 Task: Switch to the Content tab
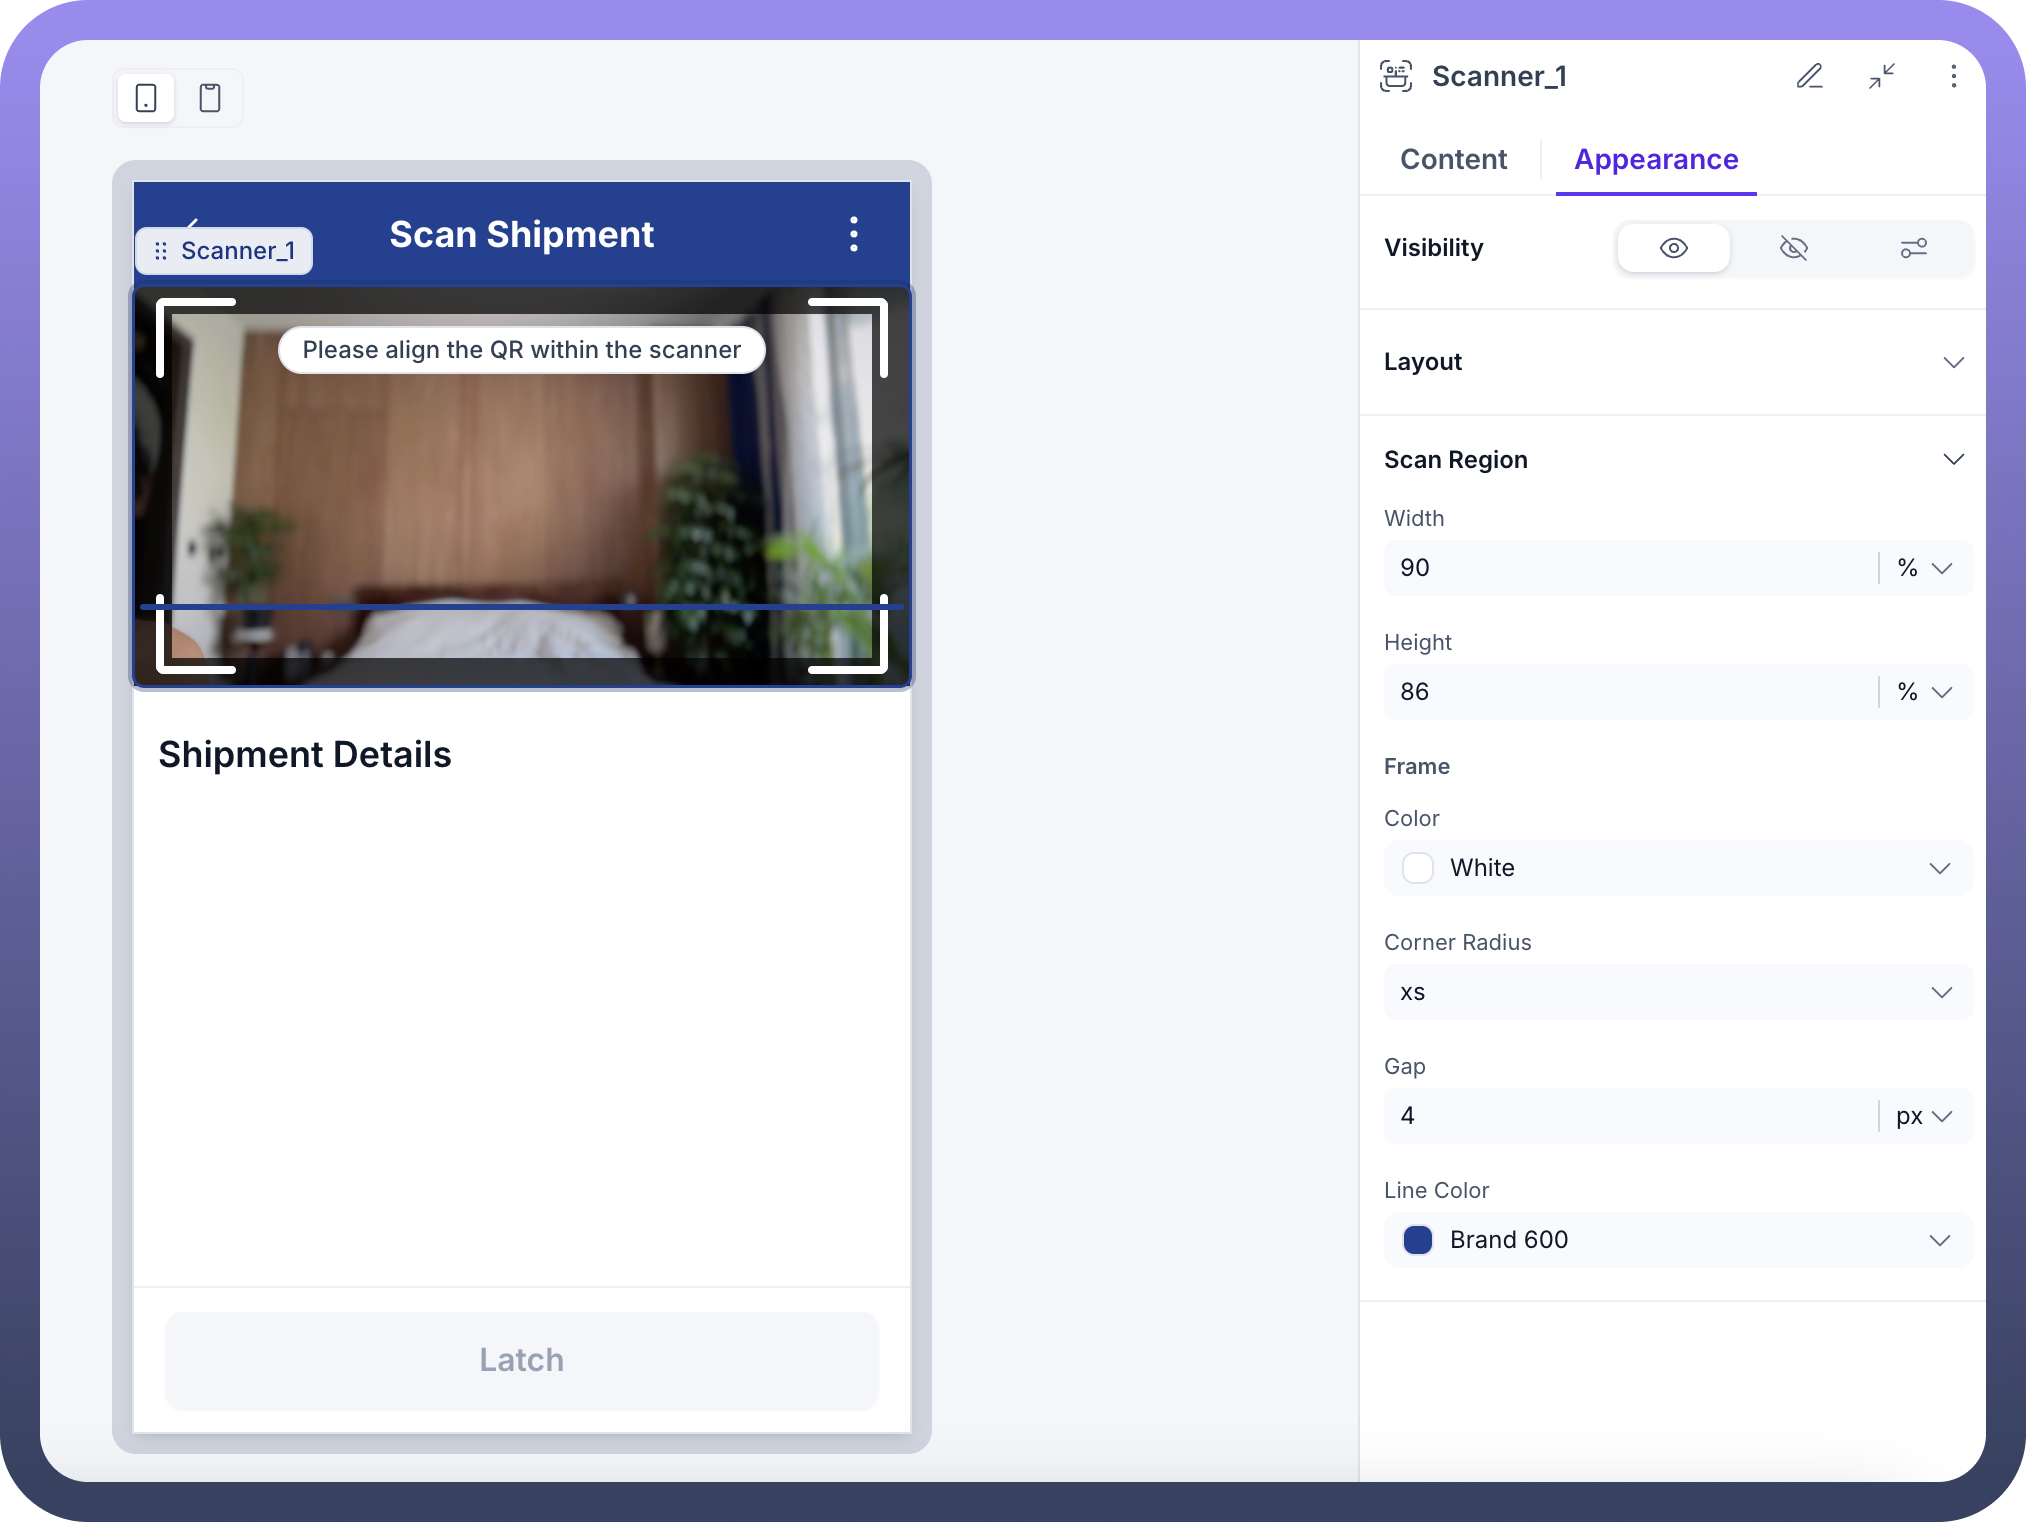point(1453,160)
